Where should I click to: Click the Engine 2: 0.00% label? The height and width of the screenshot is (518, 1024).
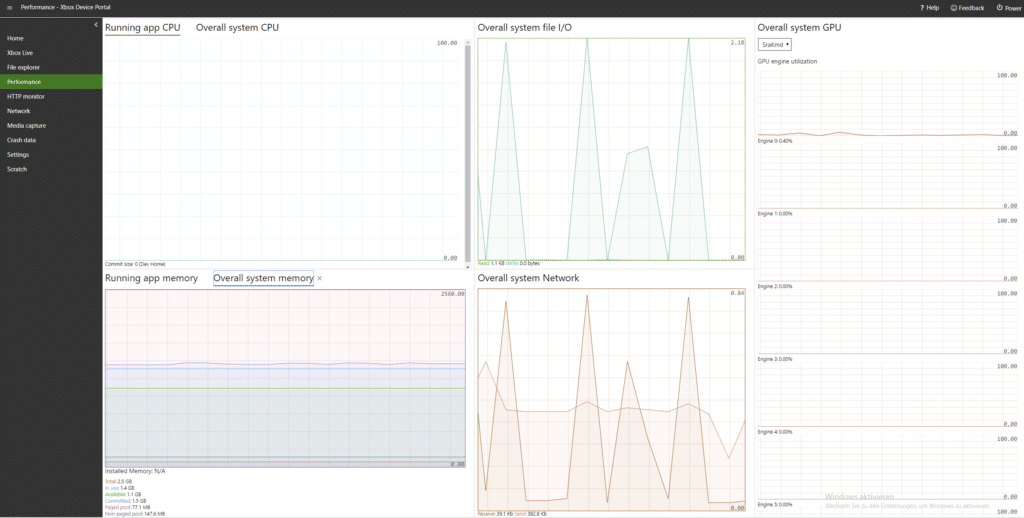tap(775, 286)
